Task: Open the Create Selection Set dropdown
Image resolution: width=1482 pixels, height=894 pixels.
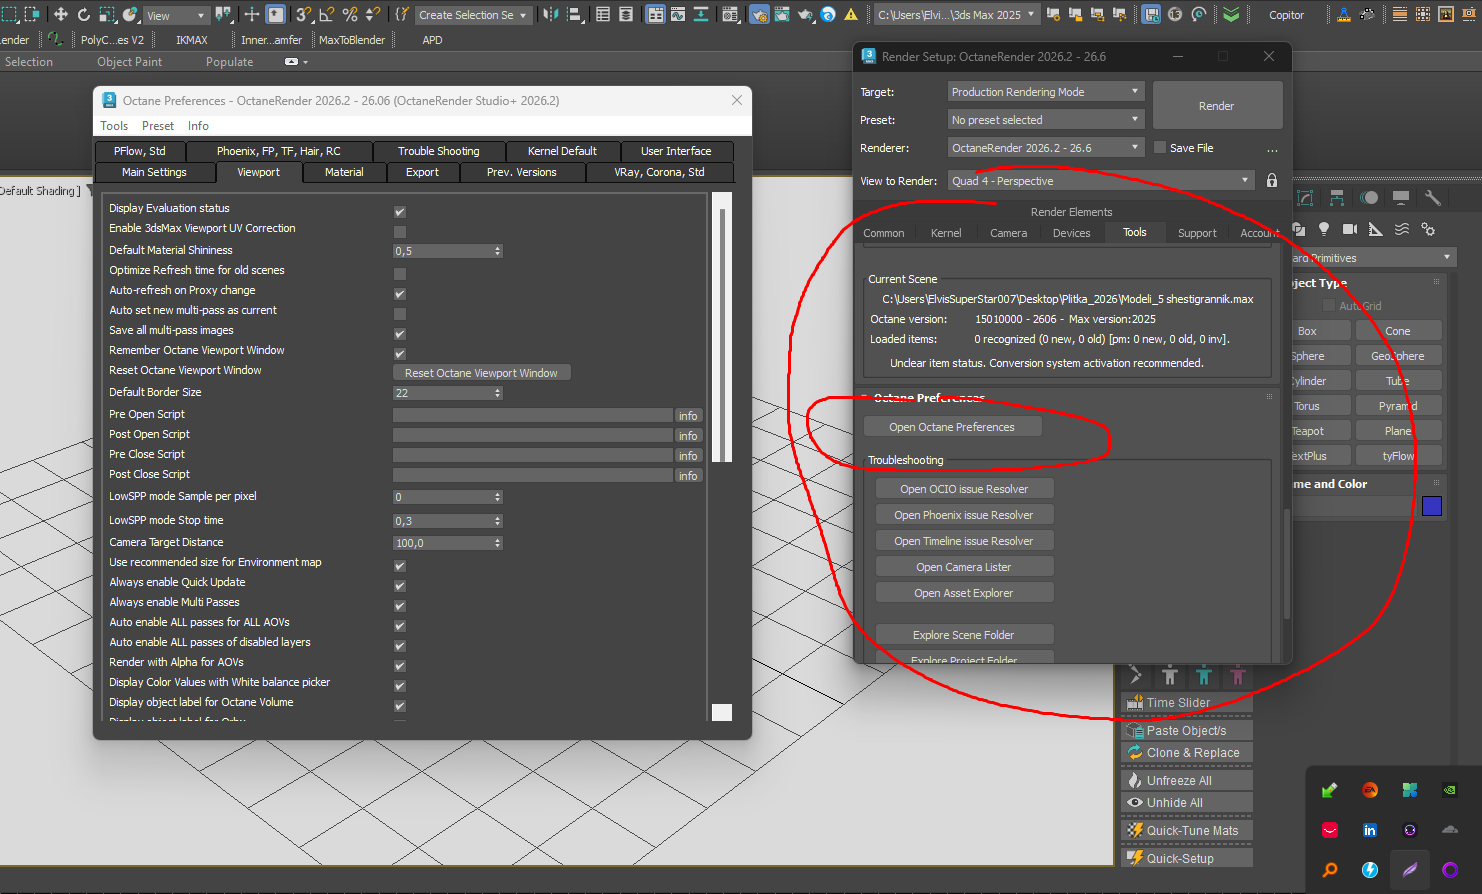Action: (x=472, y=15)
